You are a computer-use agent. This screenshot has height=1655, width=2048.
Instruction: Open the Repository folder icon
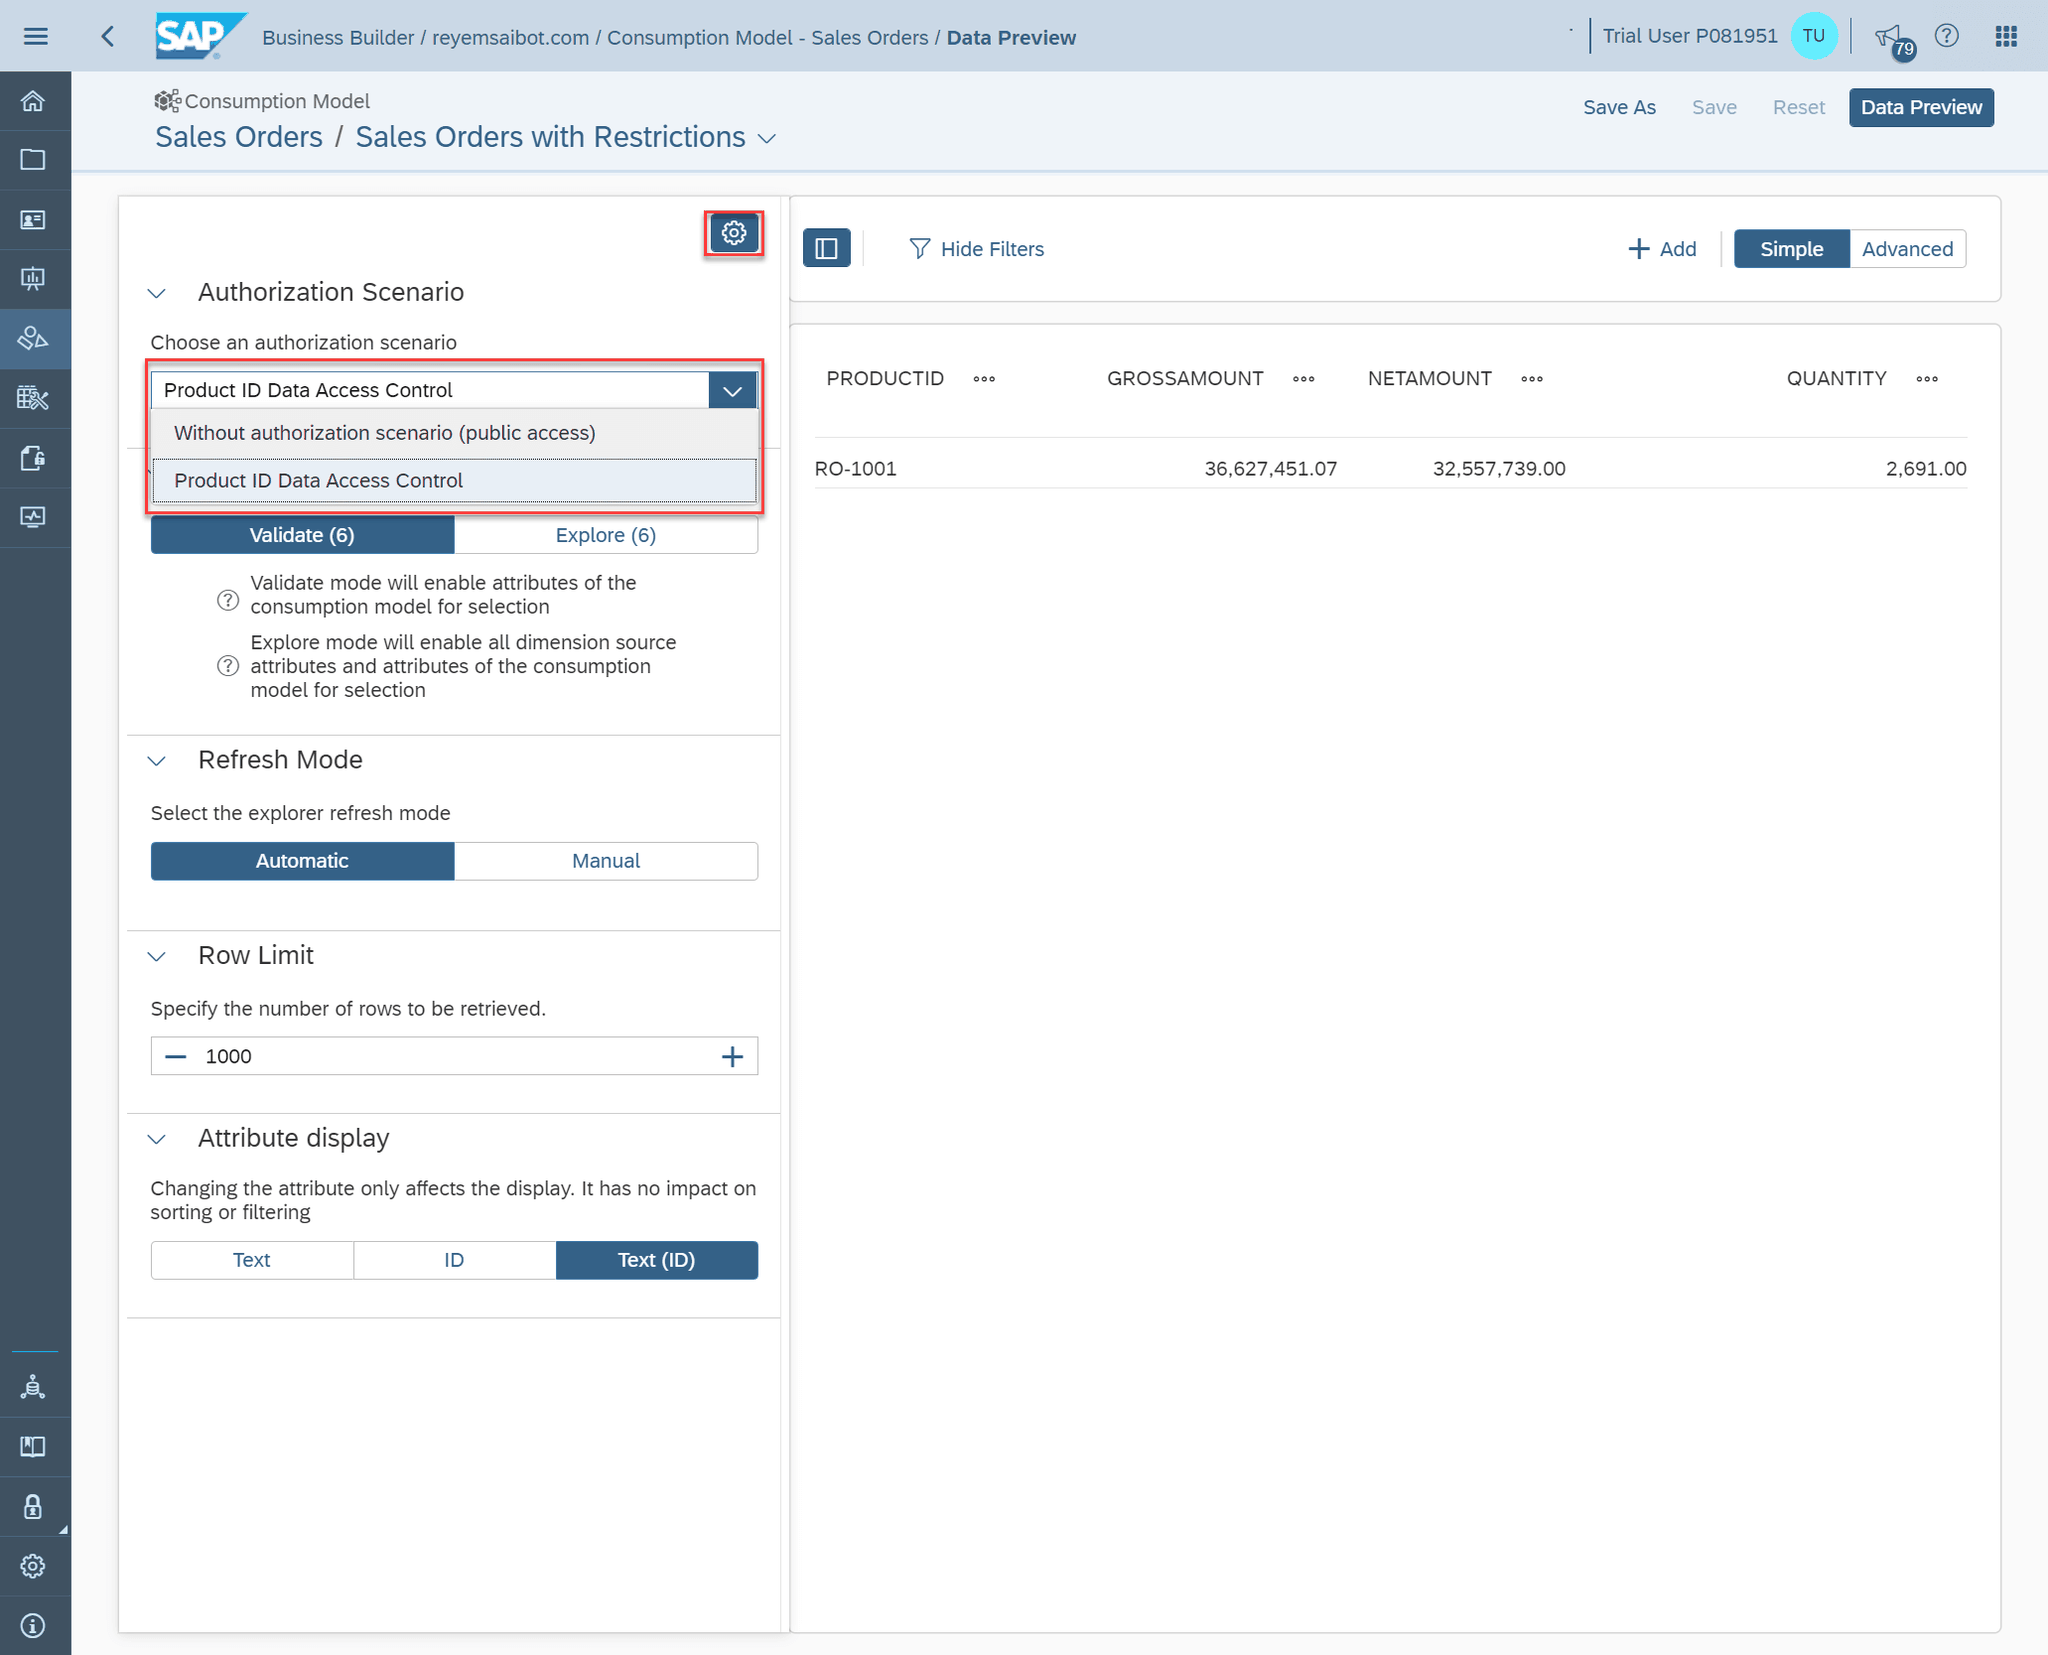[x=35, y=159]
